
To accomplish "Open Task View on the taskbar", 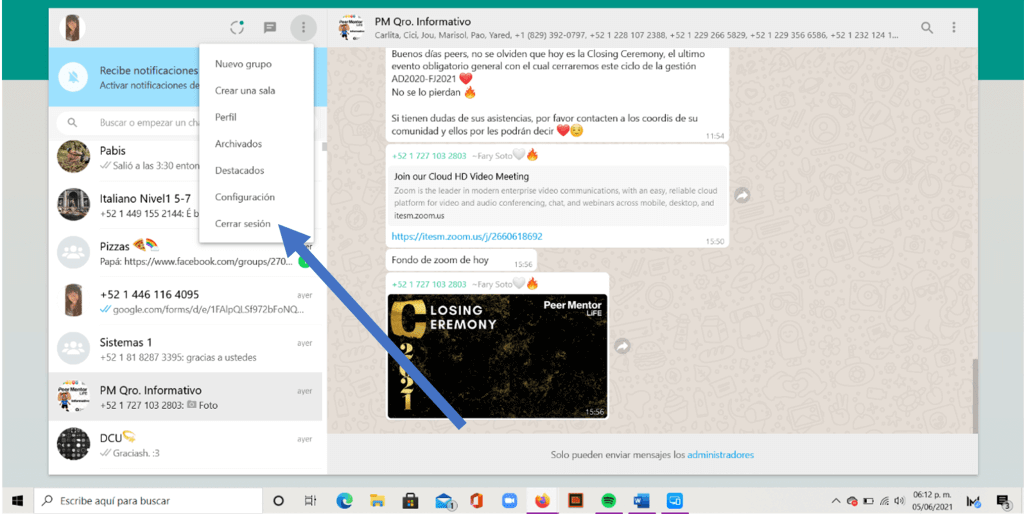I will pyautogui.click(x=311, y=501).
